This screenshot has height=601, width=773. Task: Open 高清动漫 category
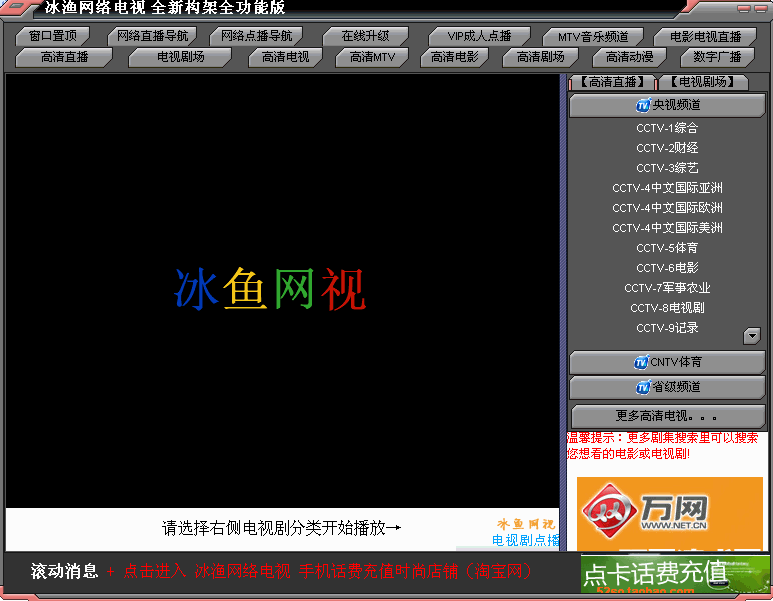tap(630, 57)
